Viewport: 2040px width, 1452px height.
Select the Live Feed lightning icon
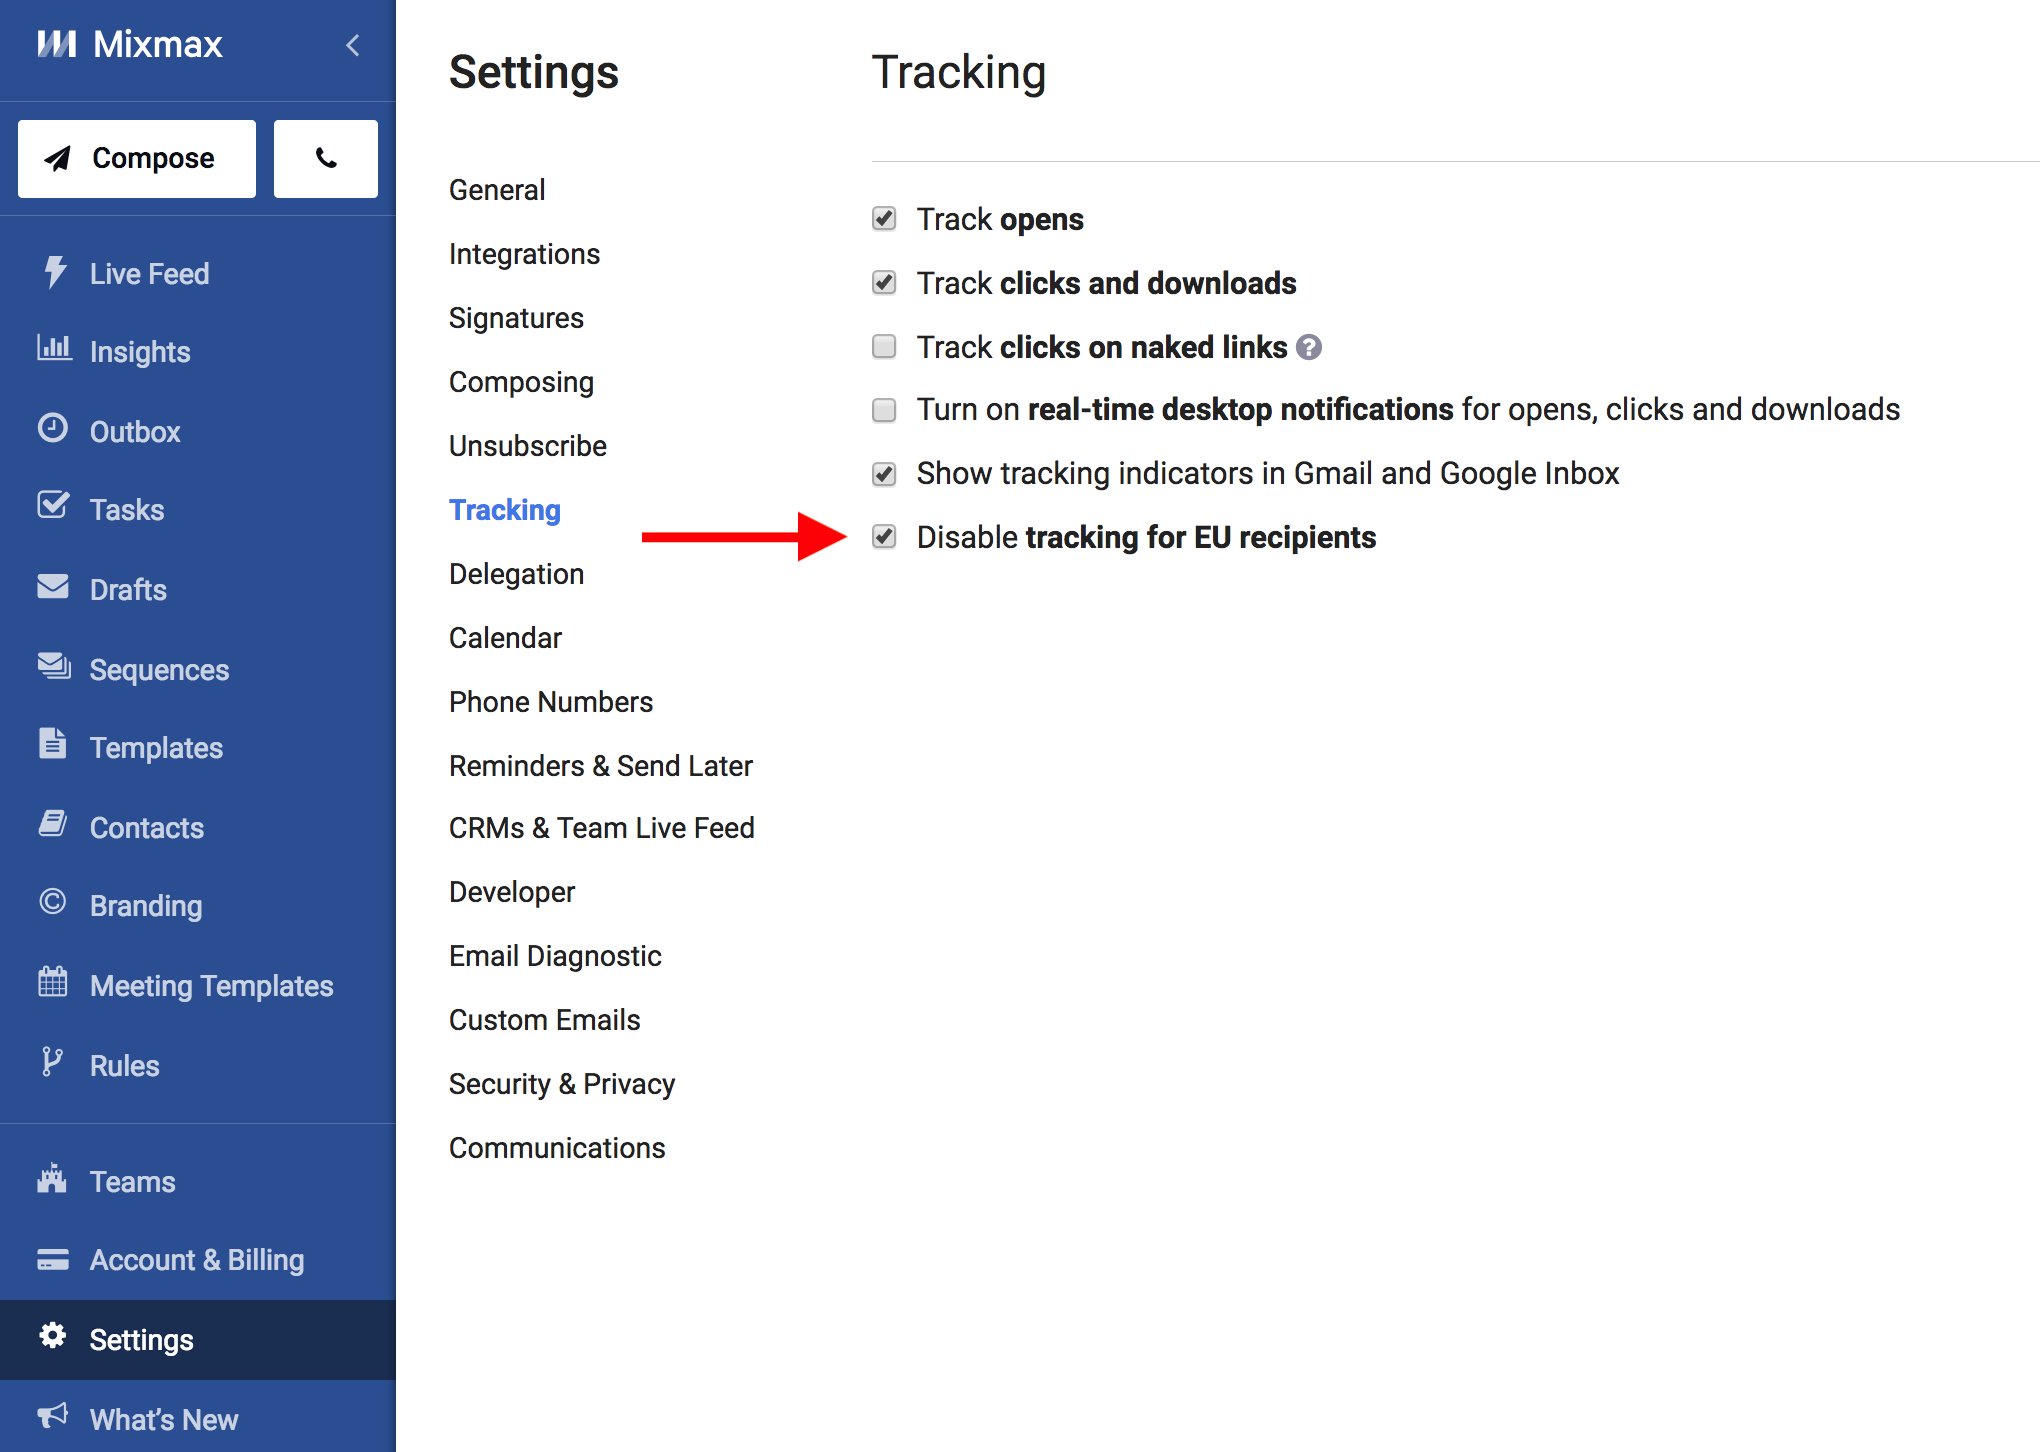(54, 272)
